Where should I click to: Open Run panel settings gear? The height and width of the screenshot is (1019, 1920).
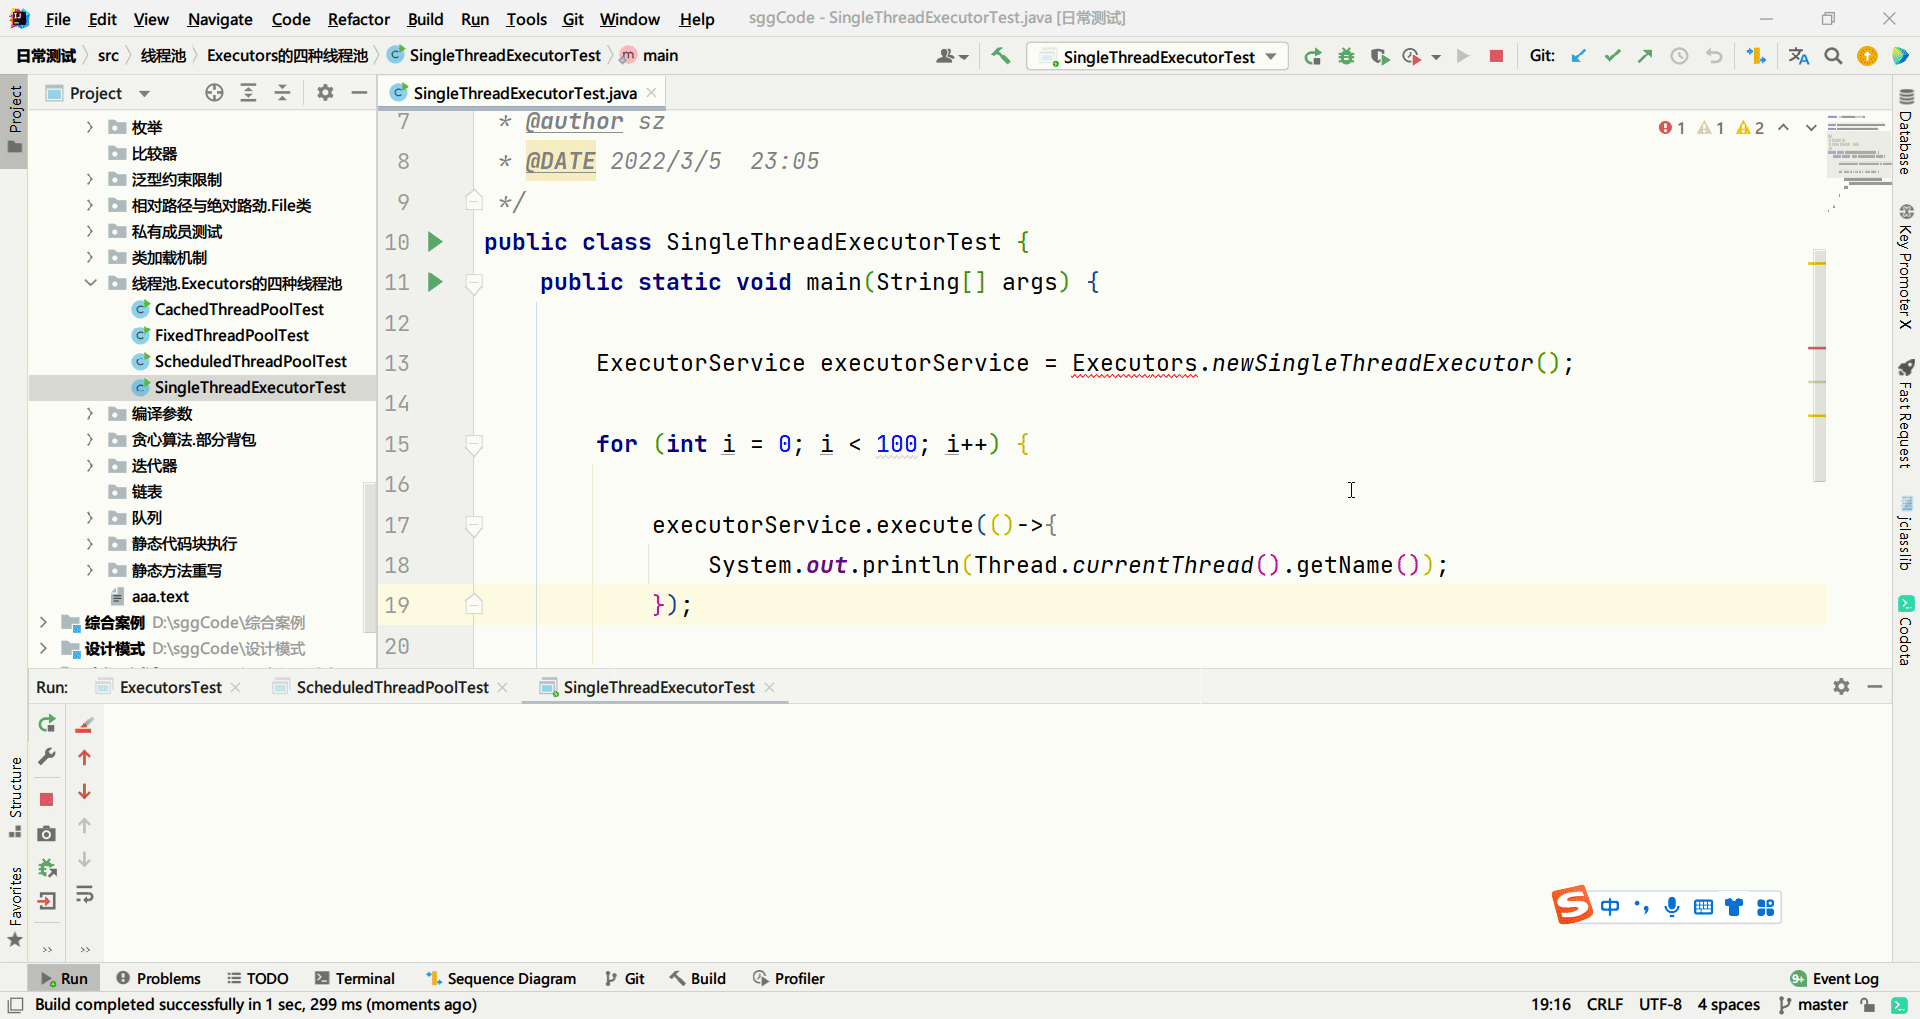[1841, 687]
